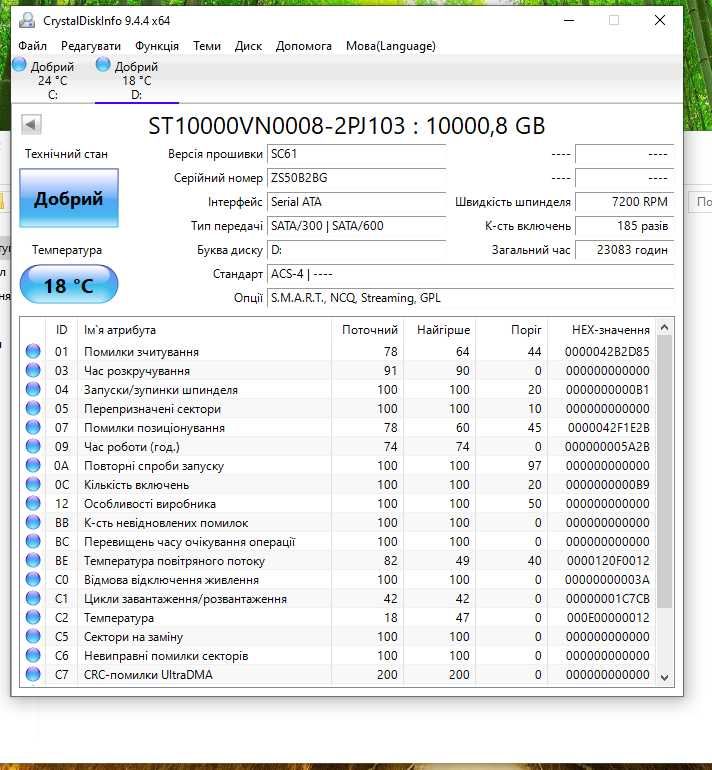The width and height of the screenshot is (712, 770).
Task: Click the Поріг column header
Action: pyautogui.click(x=512, y=330)
